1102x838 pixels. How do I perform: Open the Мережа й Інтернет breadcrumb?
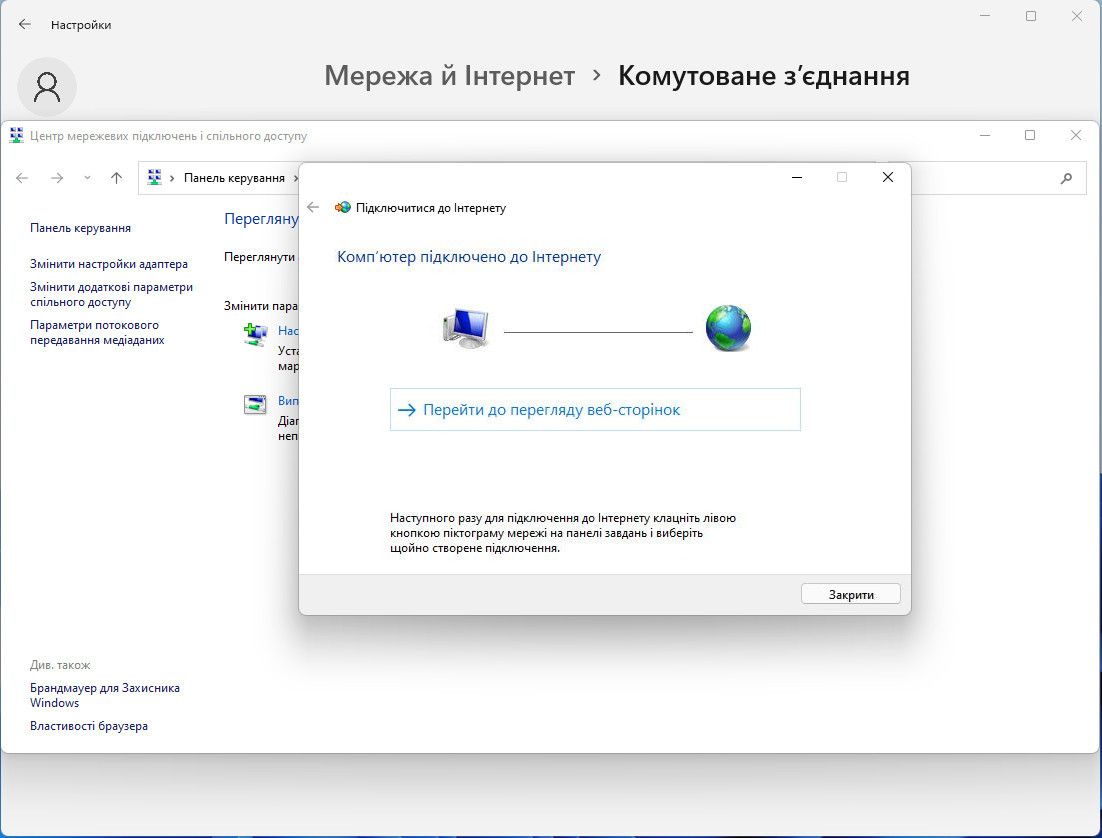(450, 75)
